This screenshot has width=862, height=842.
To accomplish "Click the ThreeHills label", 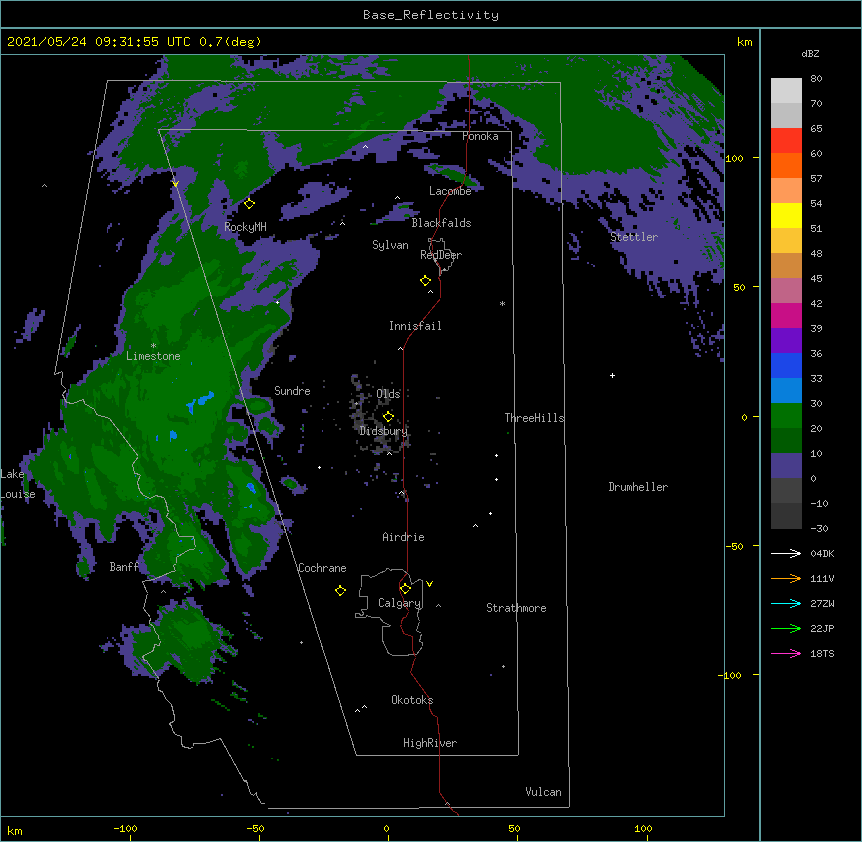I will pyautogui.click(x=535, y=418).
